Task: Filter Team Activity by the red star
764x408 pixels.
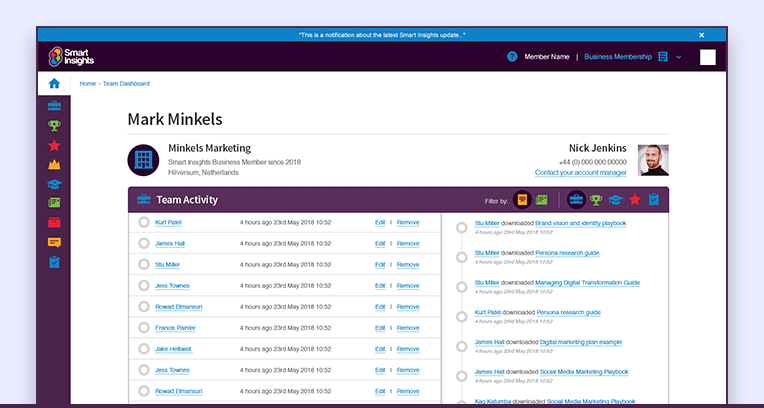Action: click(x=634, y=199)
